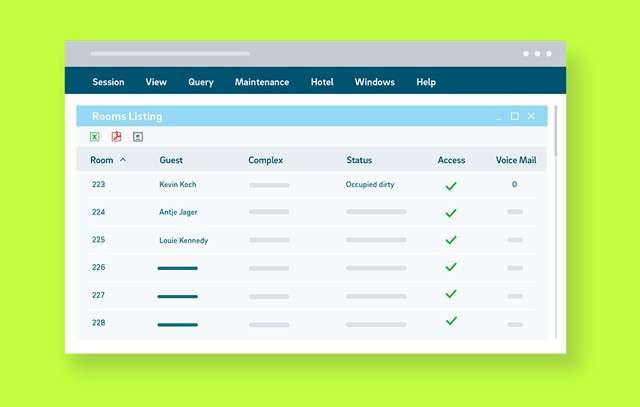Open the Maintenance menu

262,82
